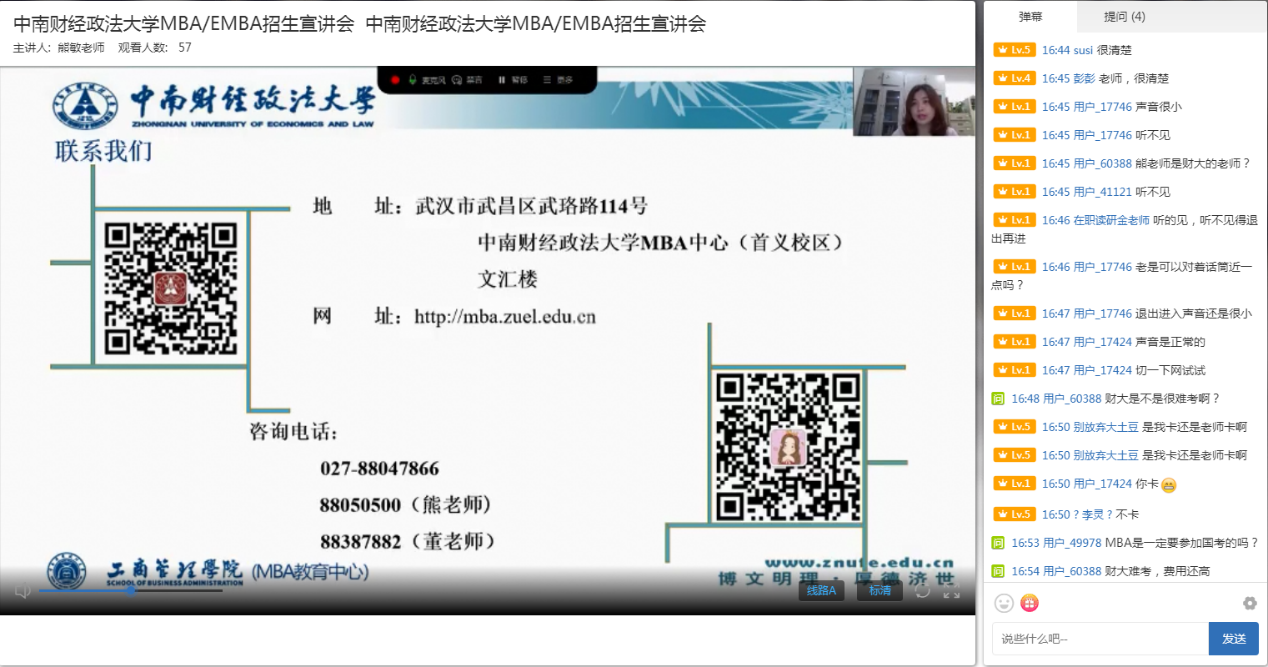Click the green 问 icon beside MBA是一定要参加国考的吗
The image size is (1268, 667).
pos(998,543)
